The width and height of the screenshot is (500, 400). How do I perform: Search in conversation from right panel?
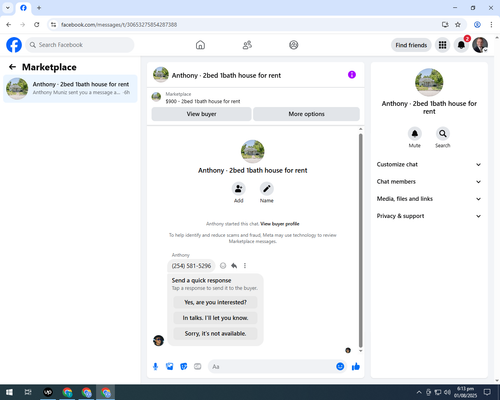pos(443,134)
